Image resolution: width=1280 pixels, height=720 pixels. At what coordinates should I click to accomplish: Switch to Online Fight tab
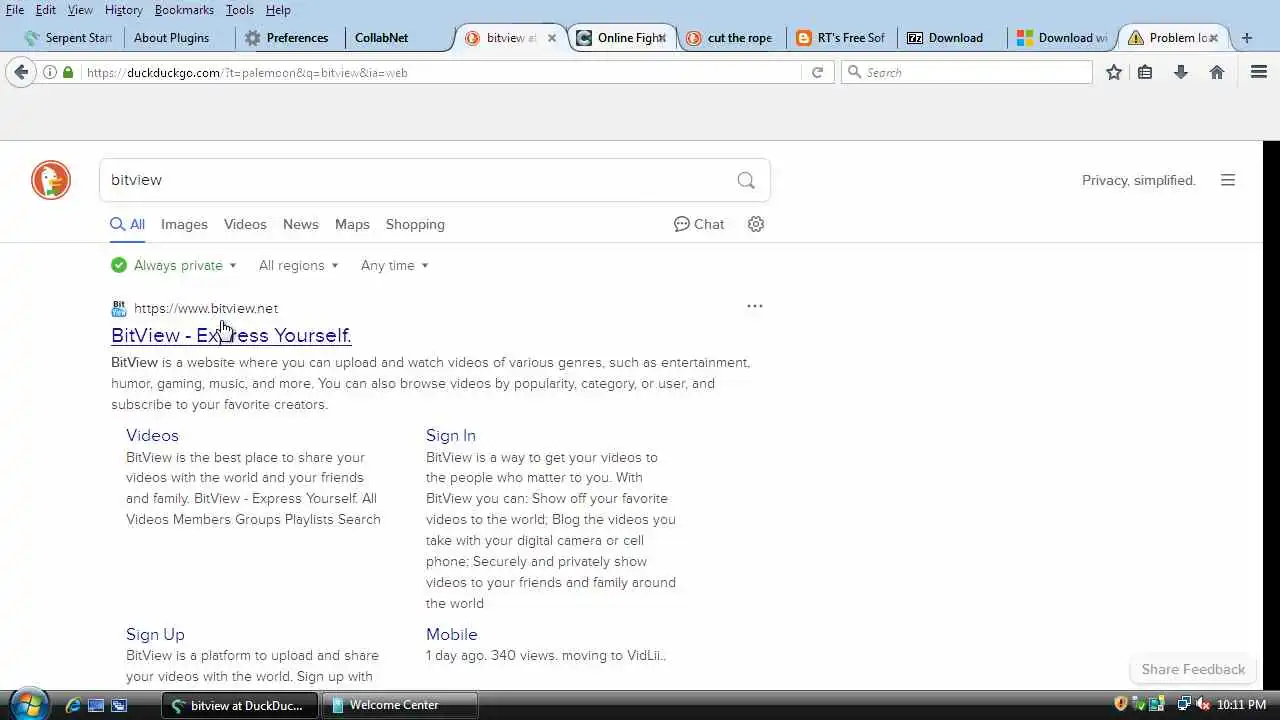coord(623,38)
